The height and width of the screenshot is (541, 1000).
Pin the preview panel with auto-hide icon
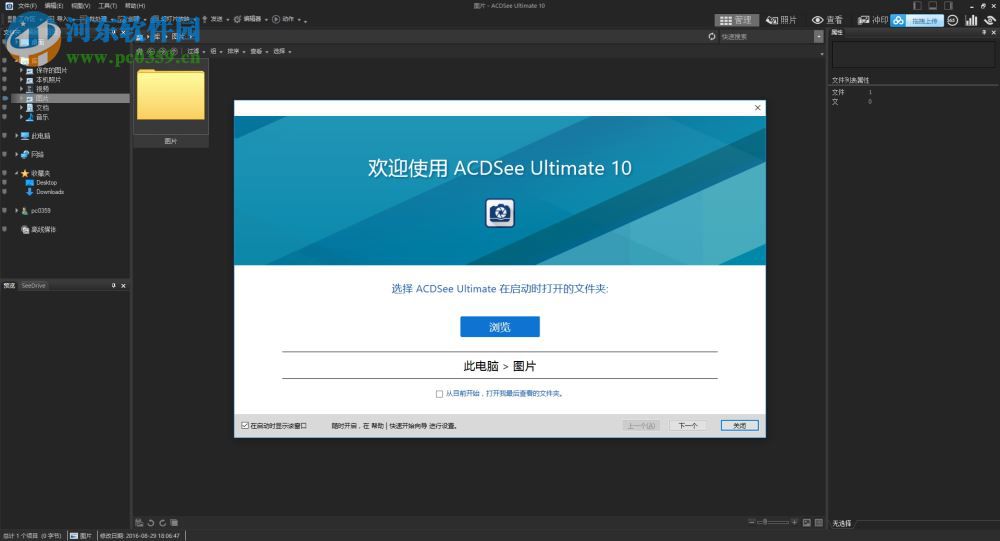tap(114, 286)
